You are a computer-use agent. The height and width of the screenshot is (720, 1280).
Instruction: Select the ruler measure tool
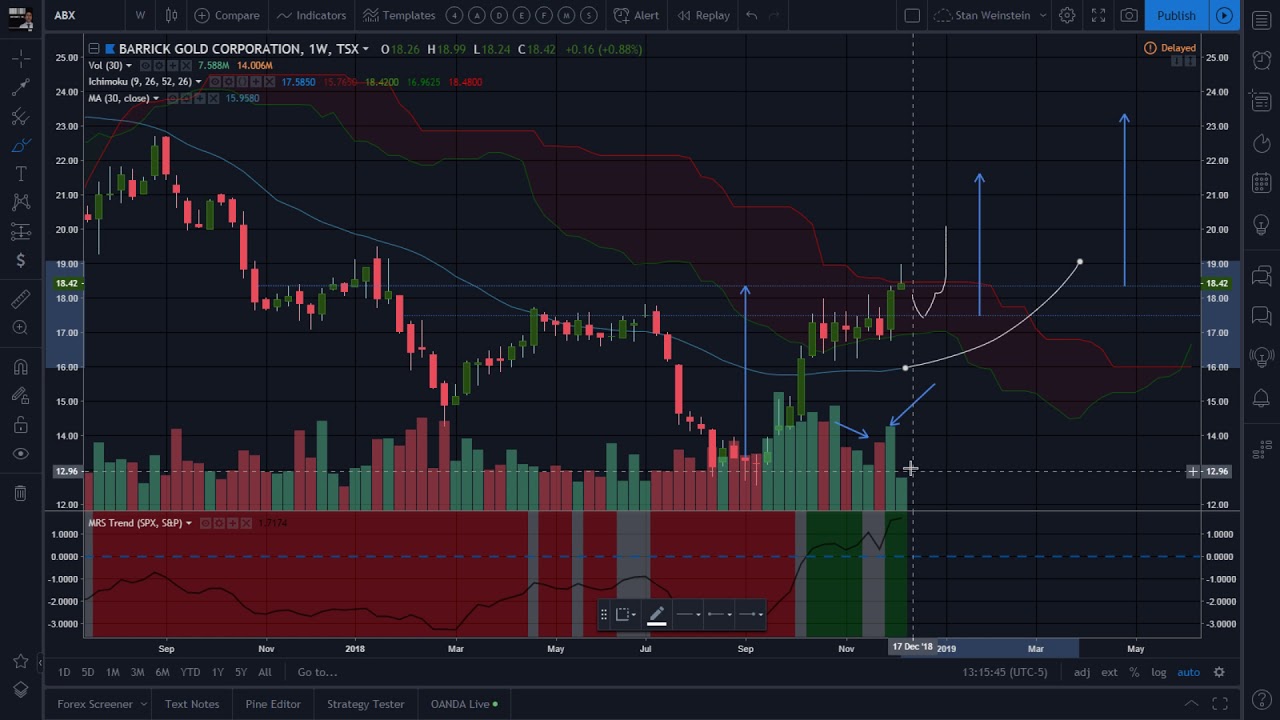20,299
